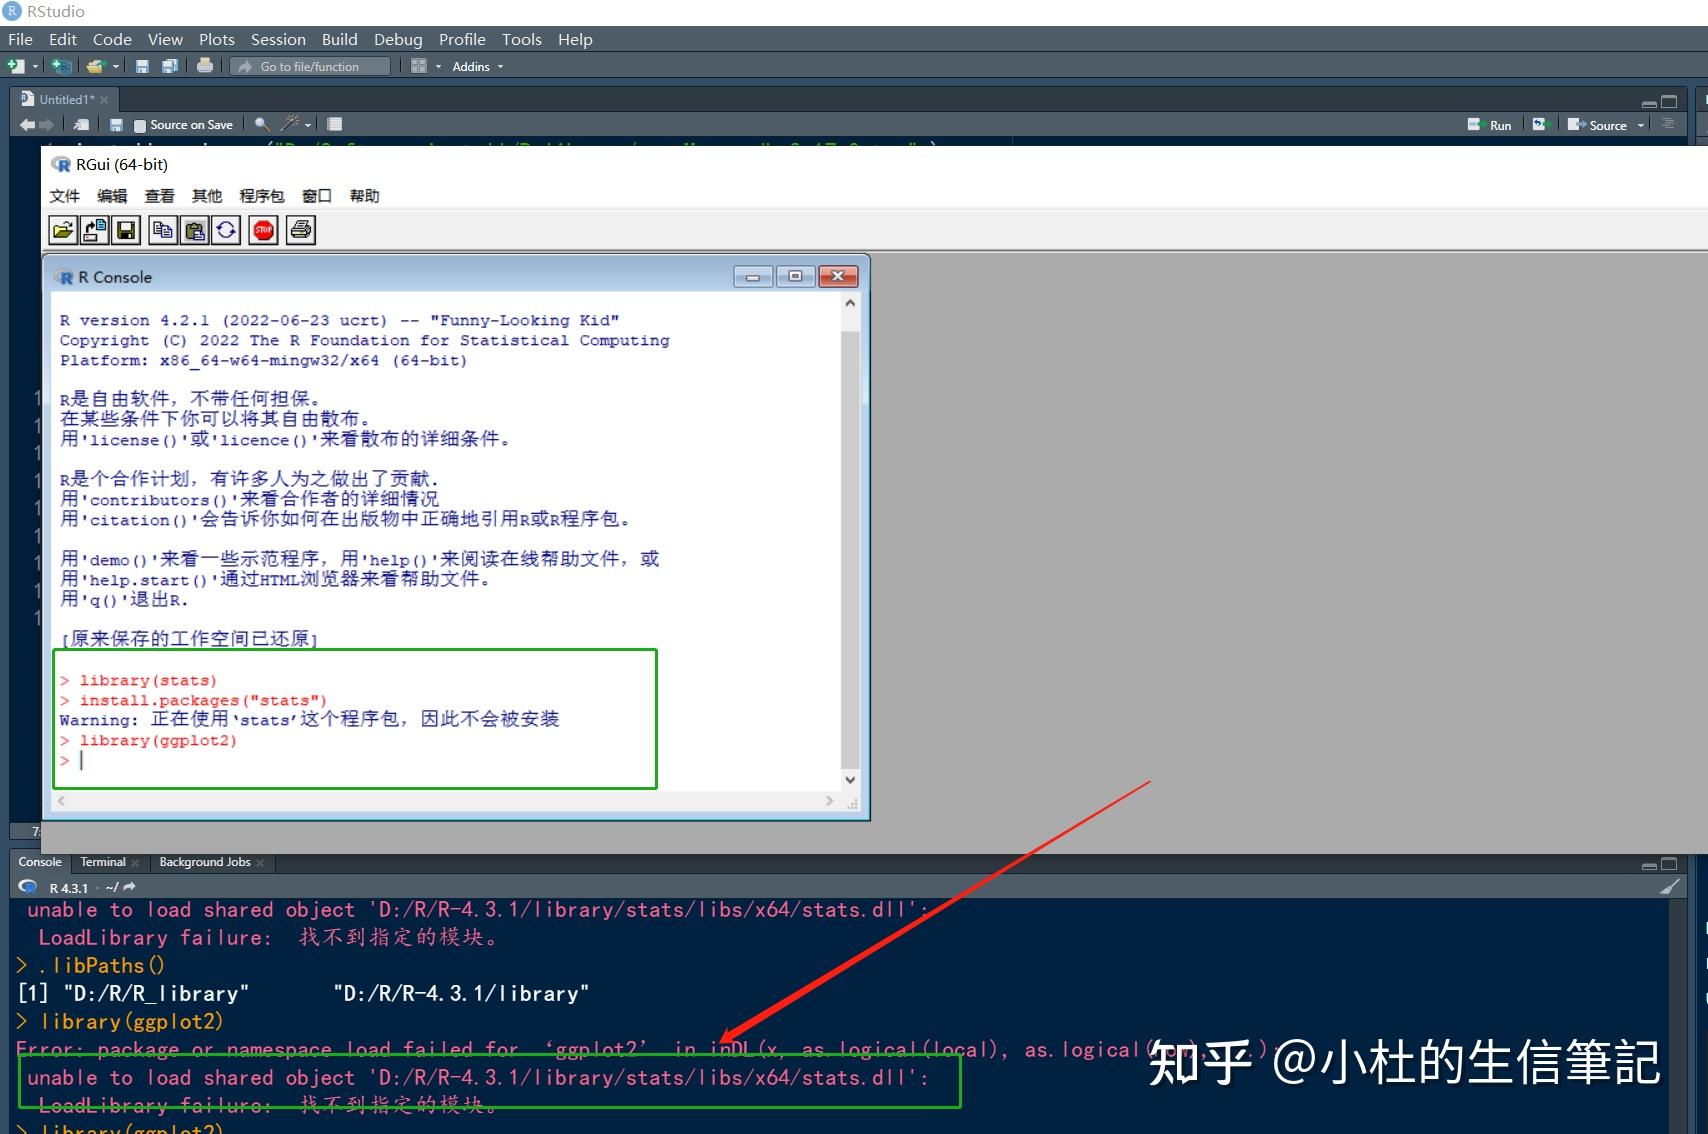Print from RGui toolbar
This screenshot has width=1708, height=1134.
[301, 230]
